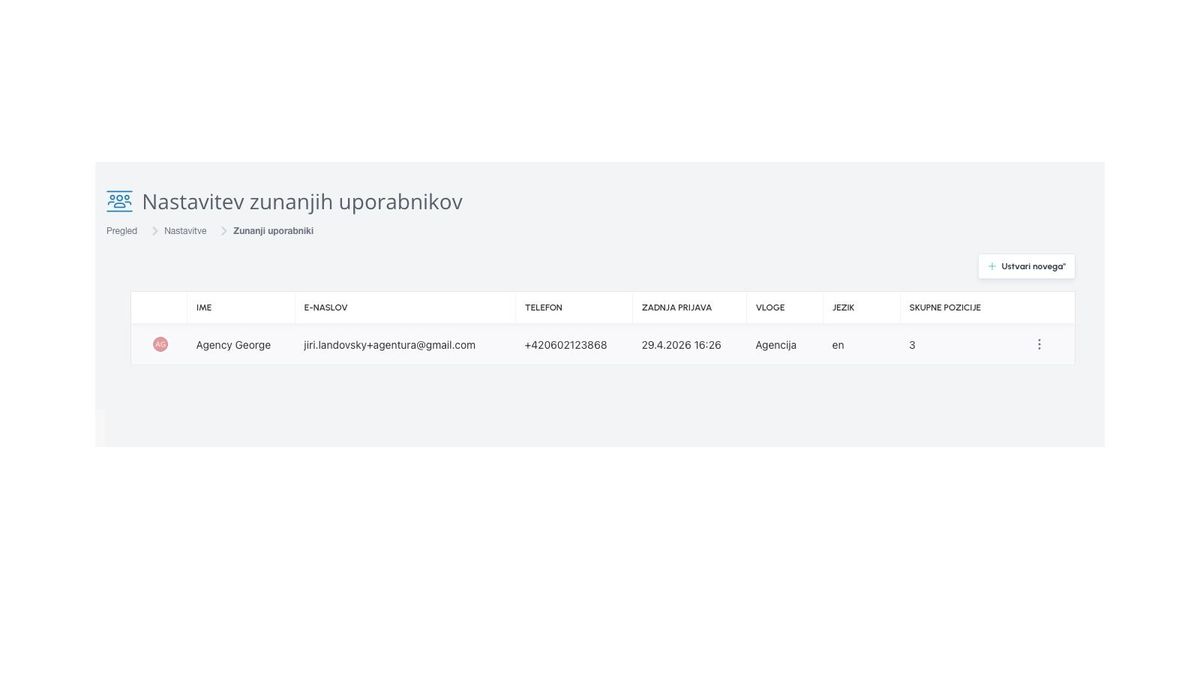The width and height of the screenshot is (1200, 675).
Task: Sort by the IME column header
Action: point(204,308)
